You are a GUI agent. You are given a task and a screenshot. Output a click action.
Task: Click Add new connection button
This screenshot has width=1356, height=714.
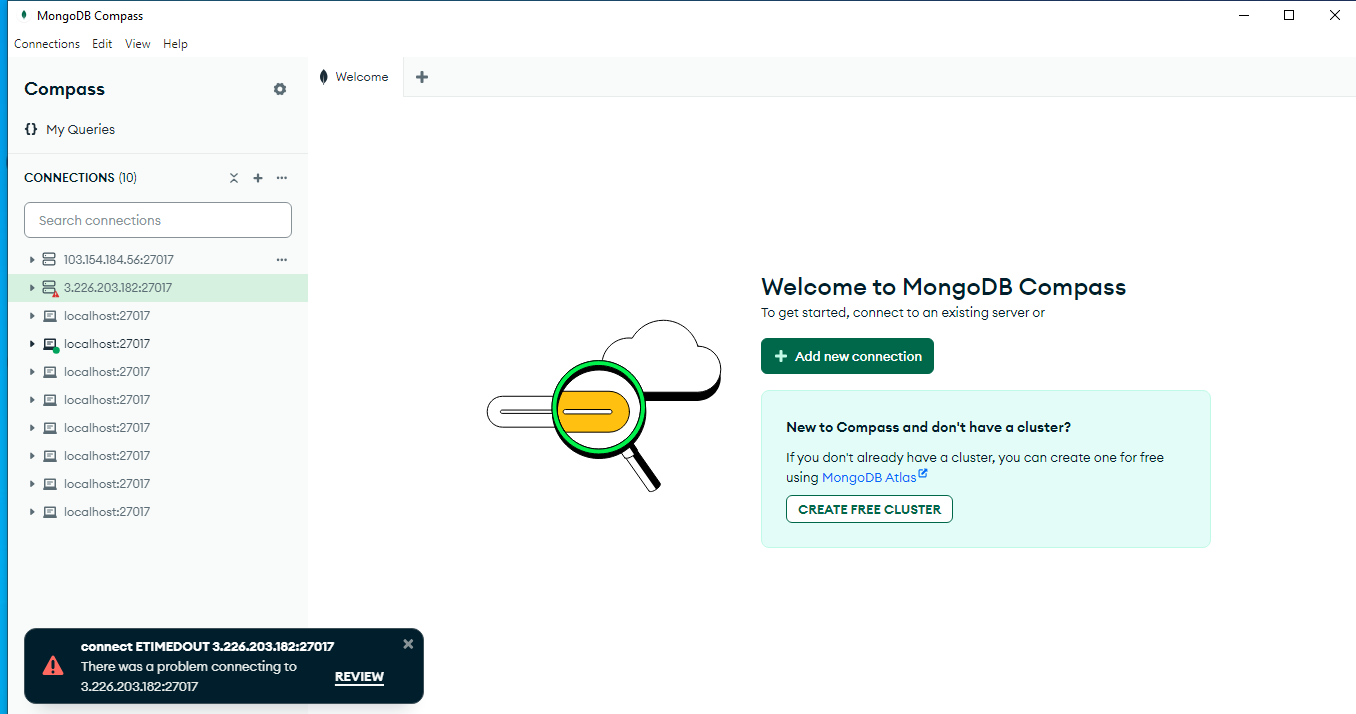tap(847, 356)
